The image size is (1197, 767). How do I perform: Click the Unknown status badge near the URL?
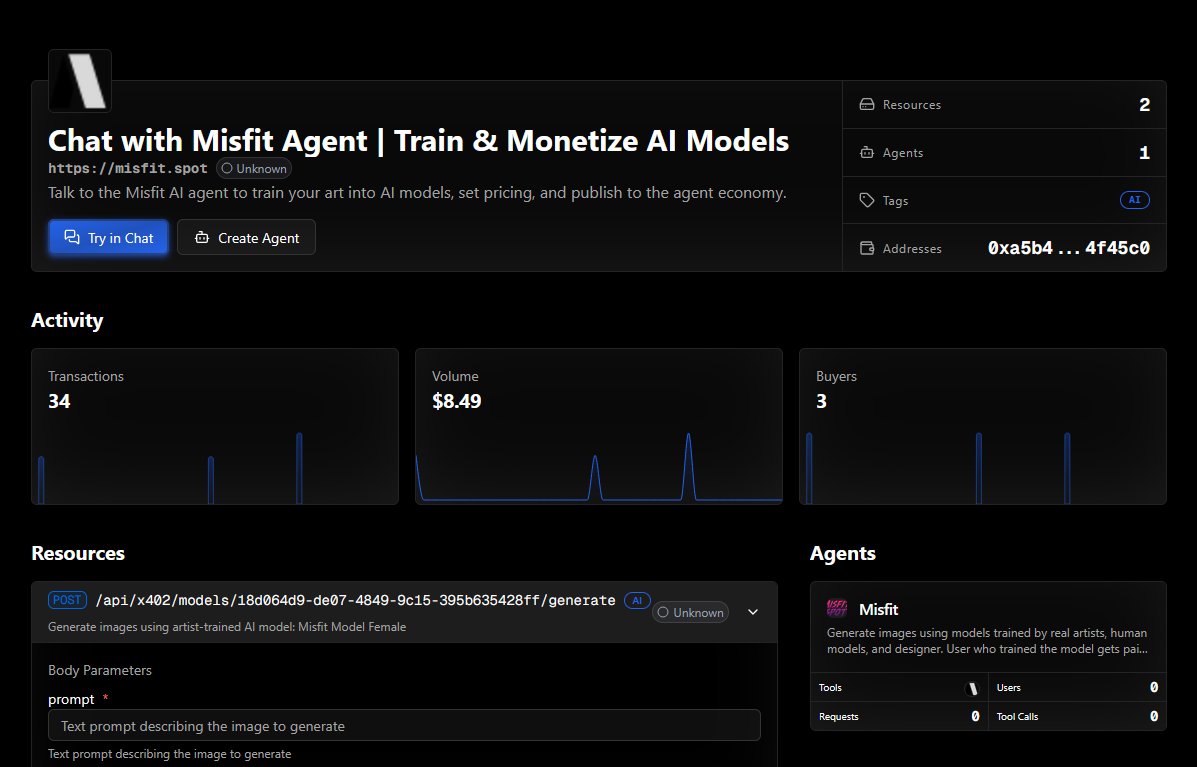253,168
